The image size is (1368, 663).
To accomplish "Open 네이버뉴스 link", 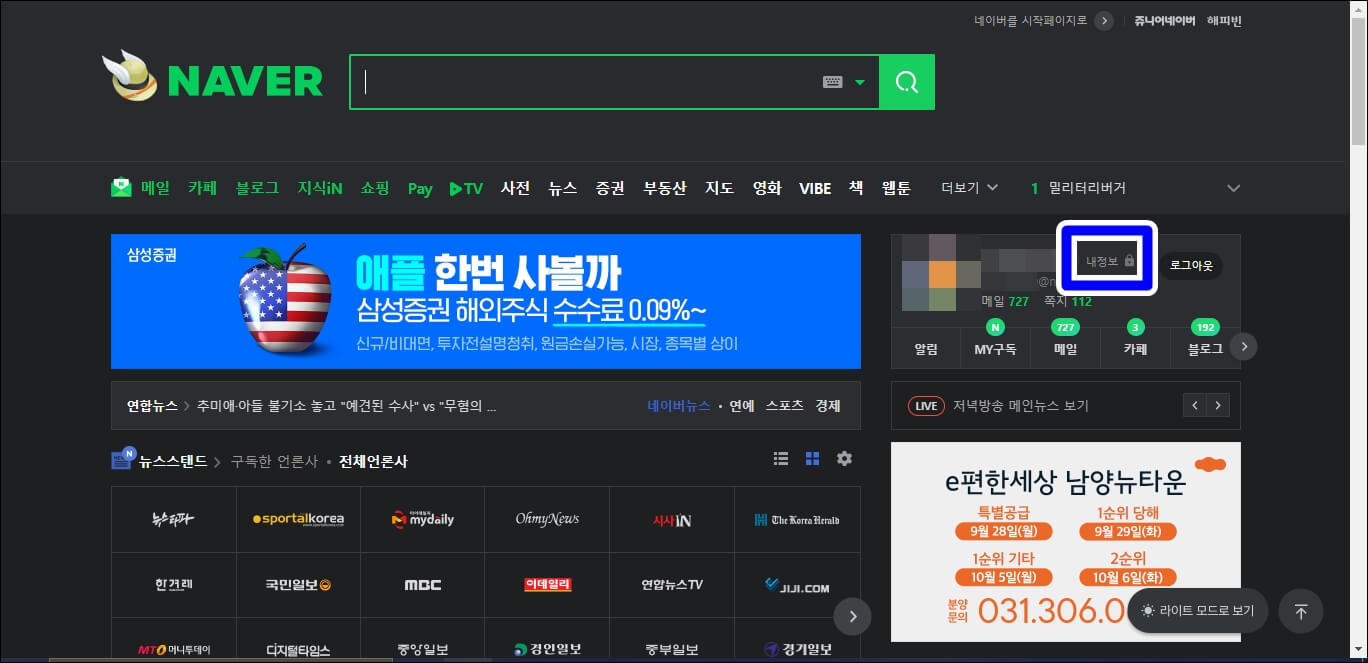I will pos(679,406).
